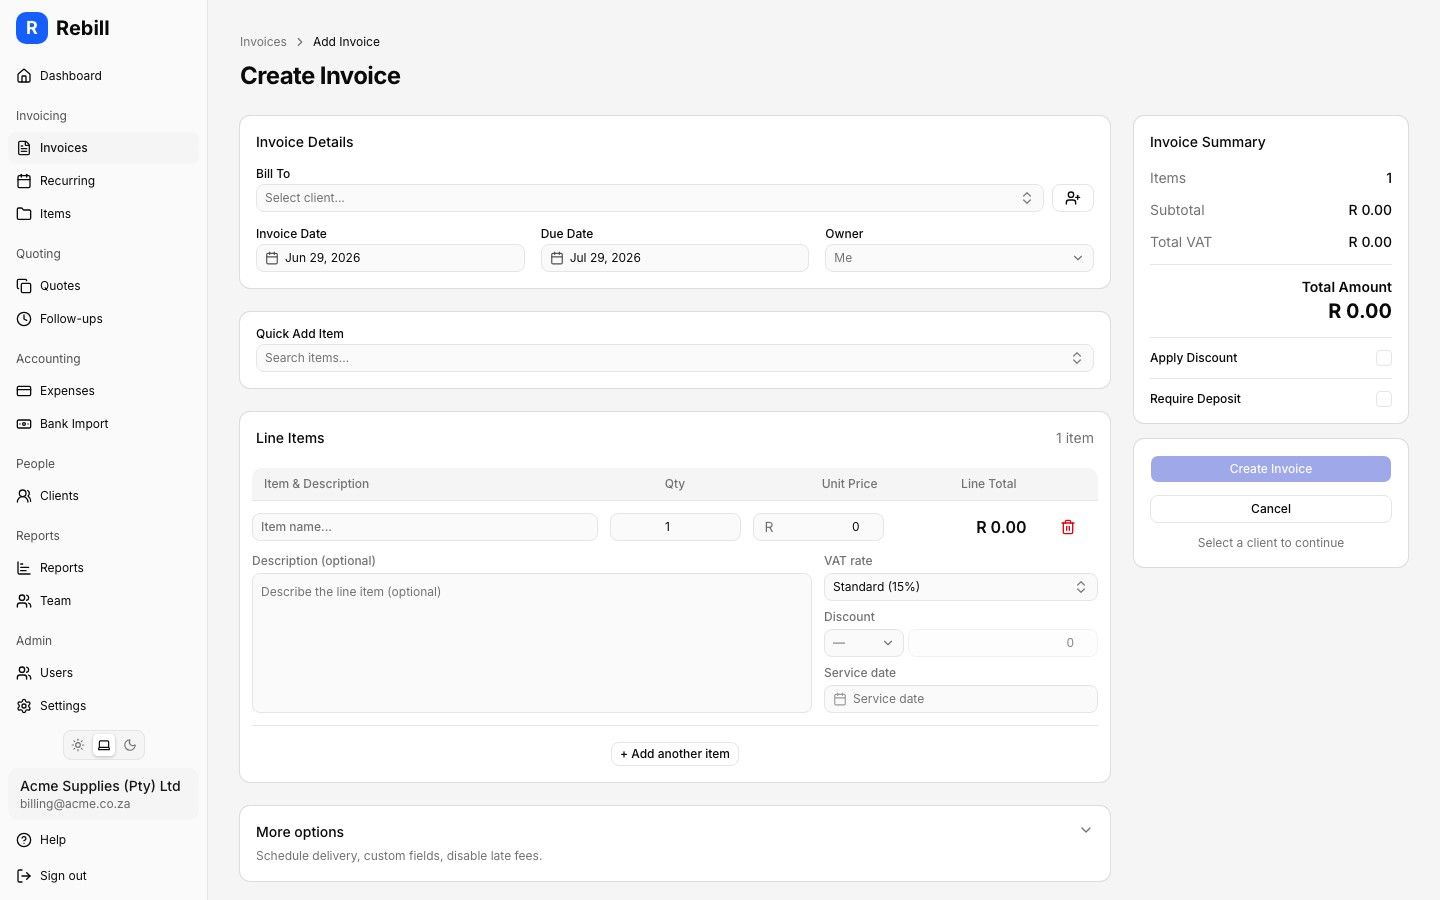Viewport: 1440px width, 900px height.
Task: Open the Search items combo box
Action: [x=675, y=358]
